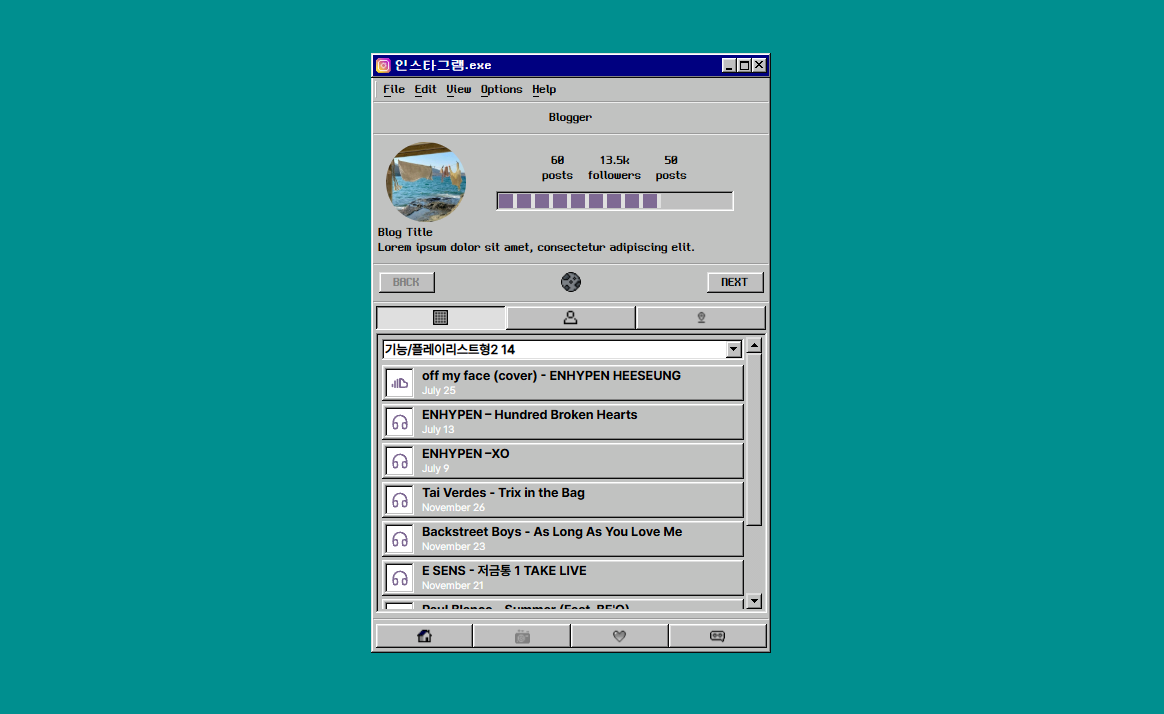
Task: Switch to the location pin tab
Action: pos(701,318)
